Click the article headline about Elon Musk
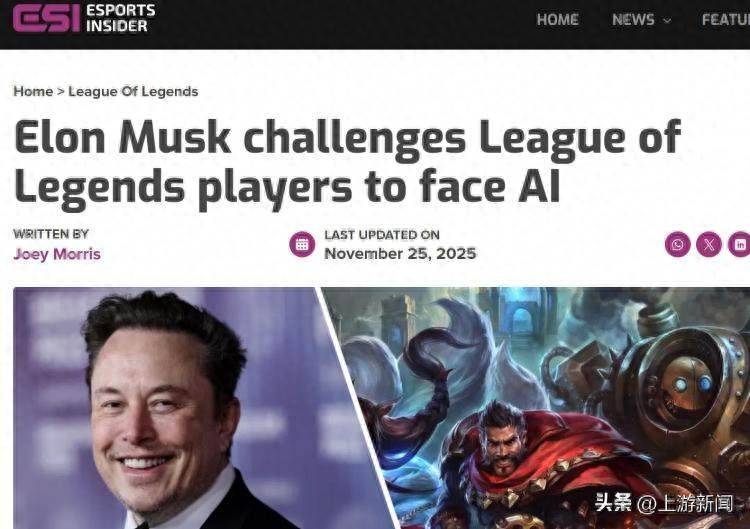This screenshot has width=750, height=529. coord(347,163)
